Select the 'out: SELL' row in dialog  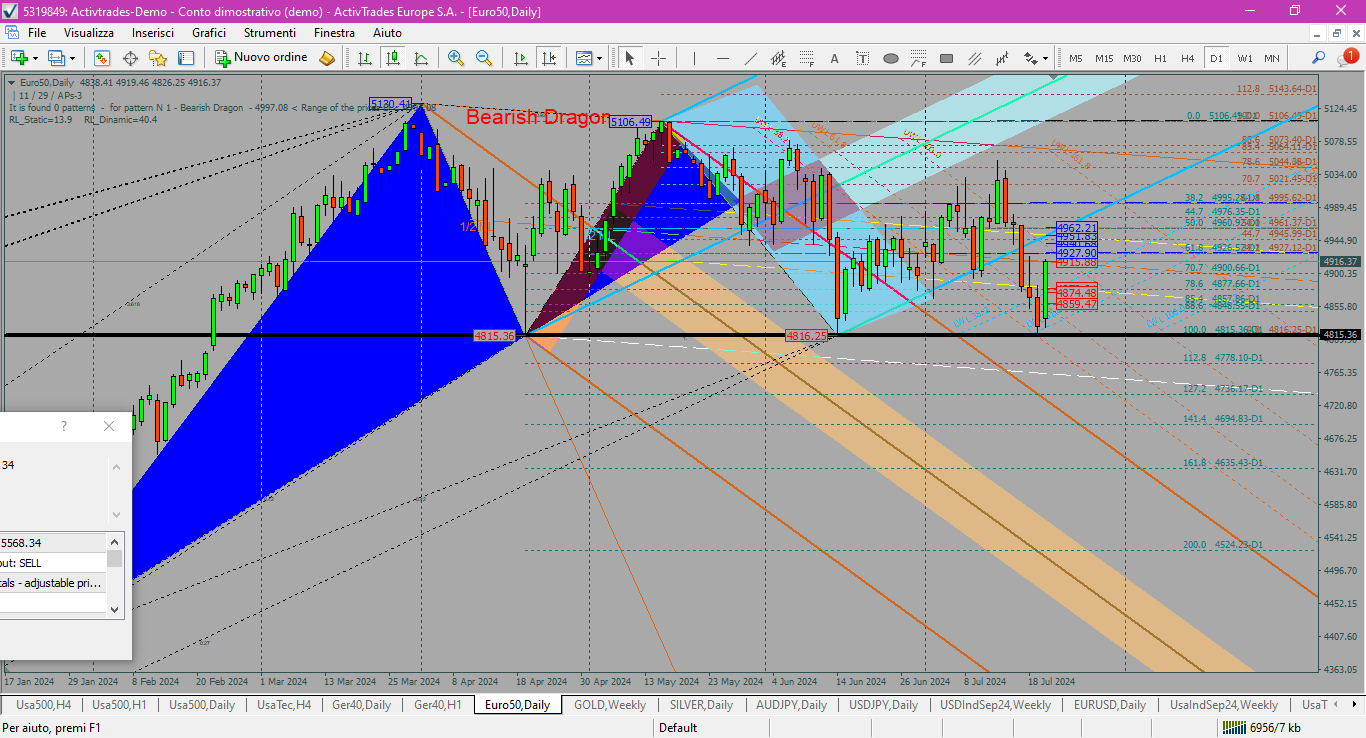54,563
